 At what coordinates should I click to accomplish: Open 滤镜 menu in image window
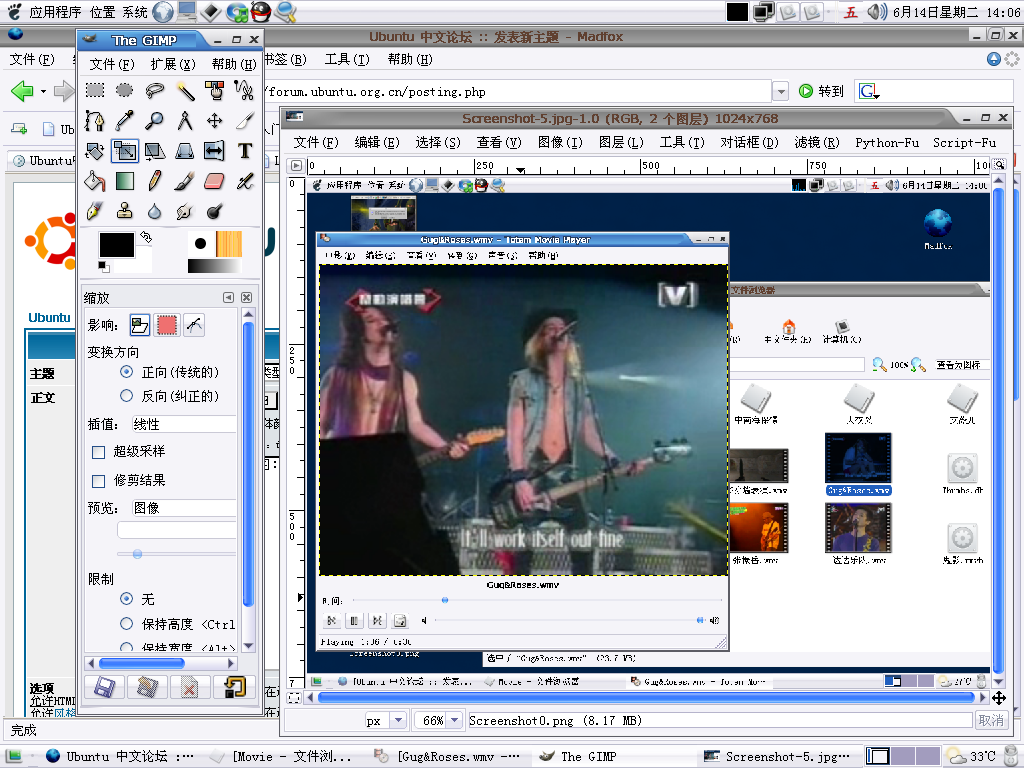[x=816, y=142]
